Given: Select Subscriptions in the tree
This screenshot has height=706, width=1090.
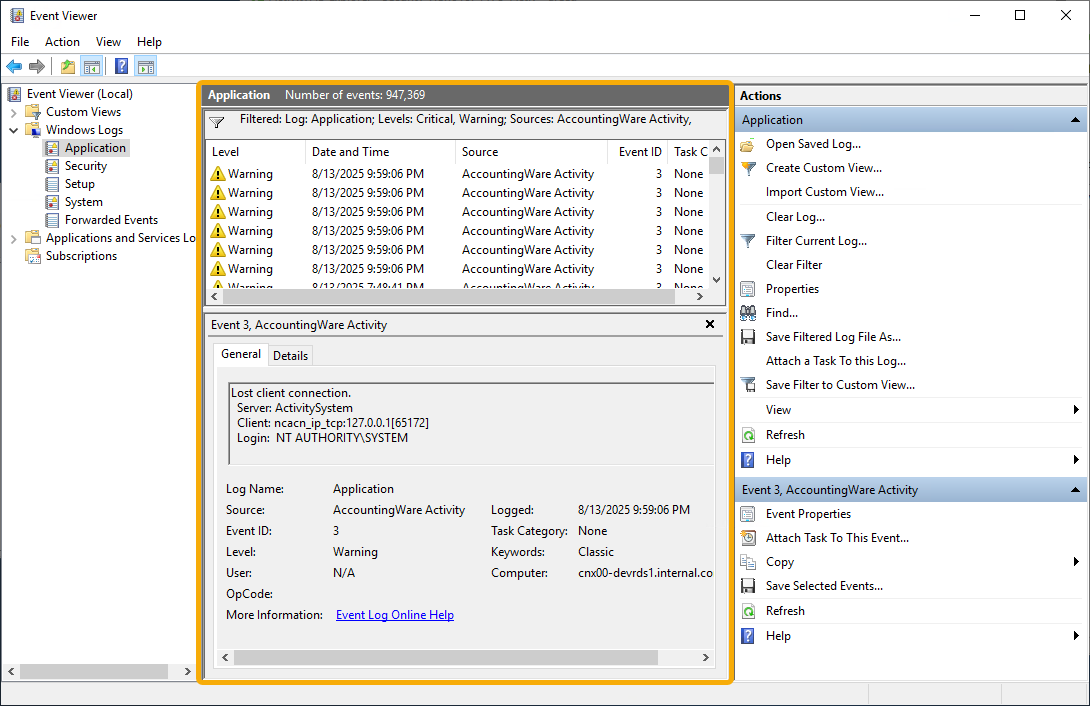Looking at the screenshot, I should [x=81, y=256].
